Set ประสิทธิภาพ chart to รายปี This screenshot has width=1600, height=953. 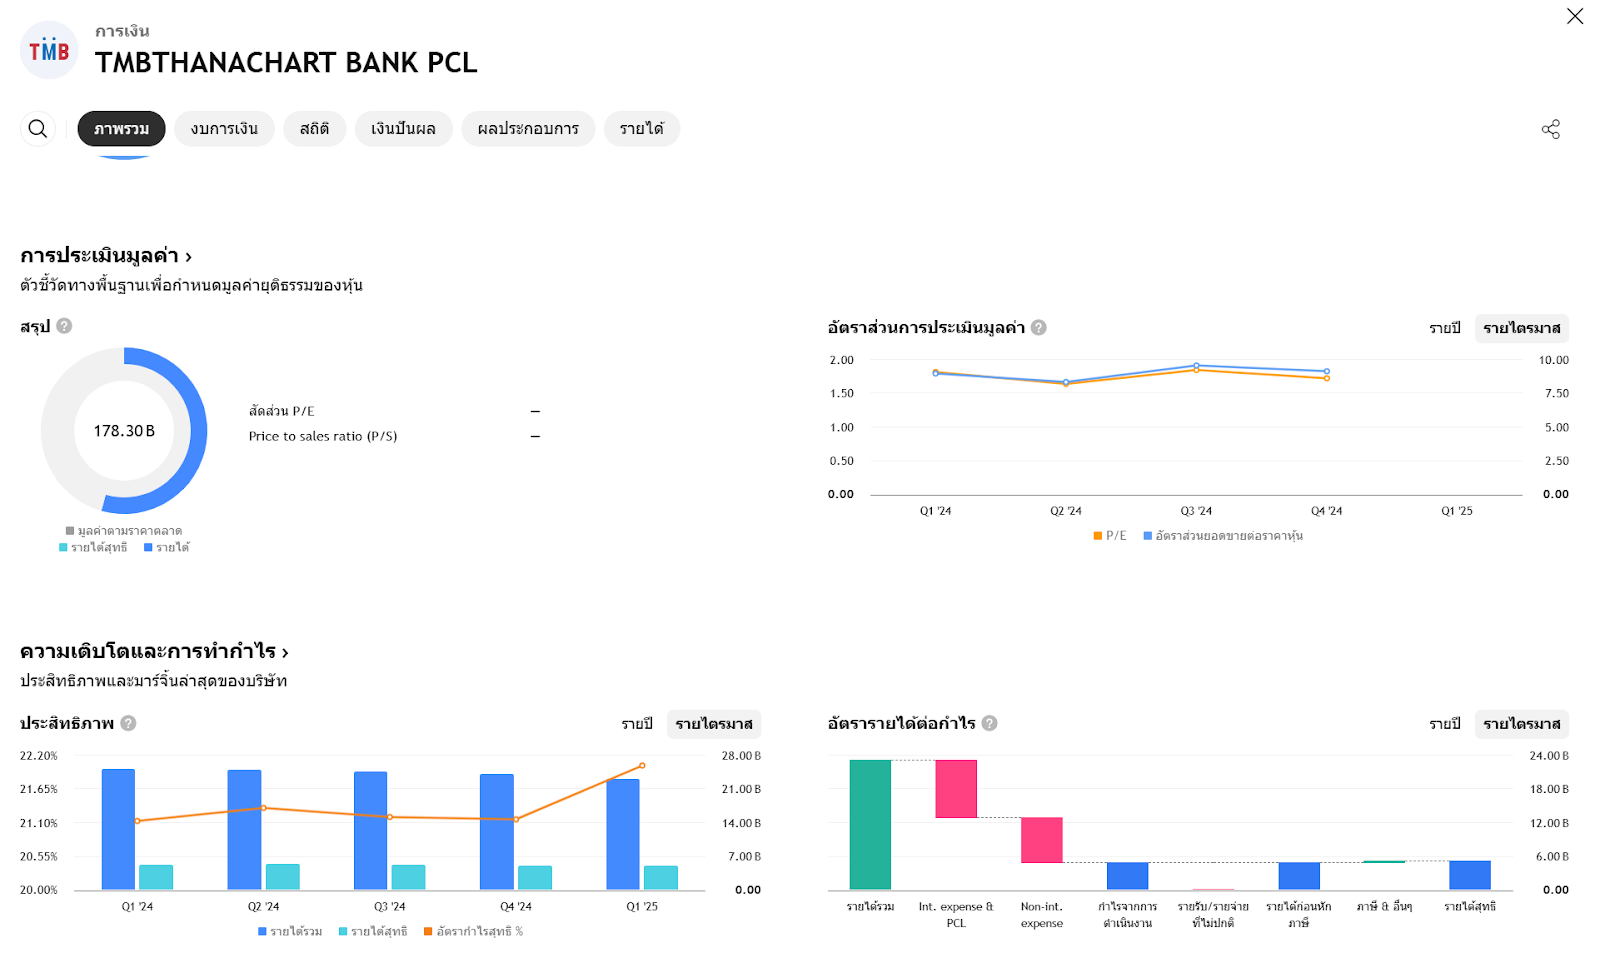coord(636,724)
